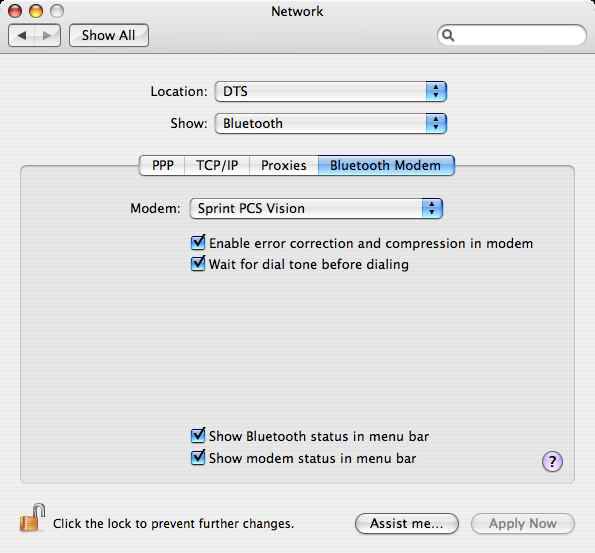Click the Assist me... button
Viewport: 595px width, 553px height.
[x=407, y=524]
